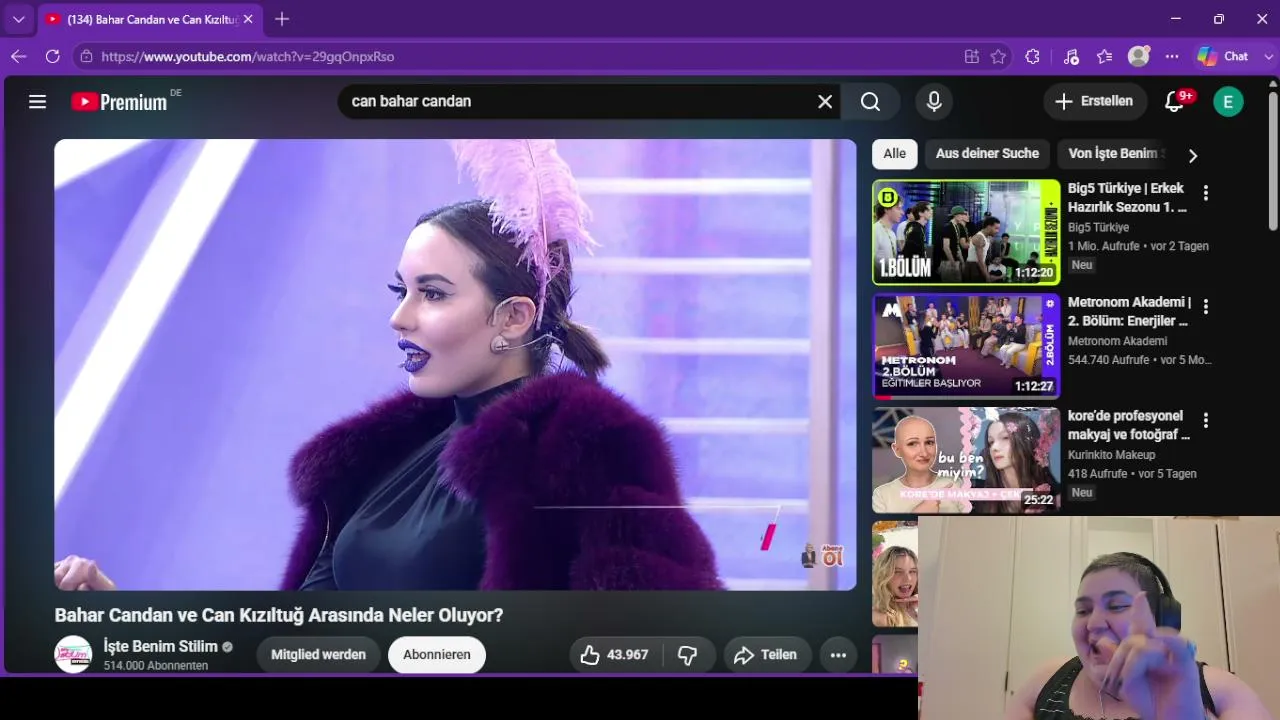1280x720 pixels.
Task: Open 'kore'de profesyonel makyaj' video title
Action: [x=1129, y=426]
